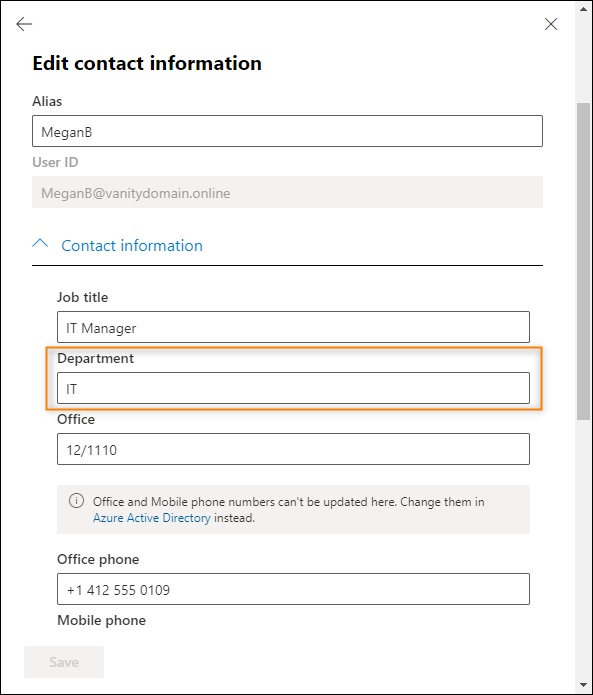Viewport: 593px width, 695px height.
Task: Click the Contact information heading text
Action: coord(132,246)
